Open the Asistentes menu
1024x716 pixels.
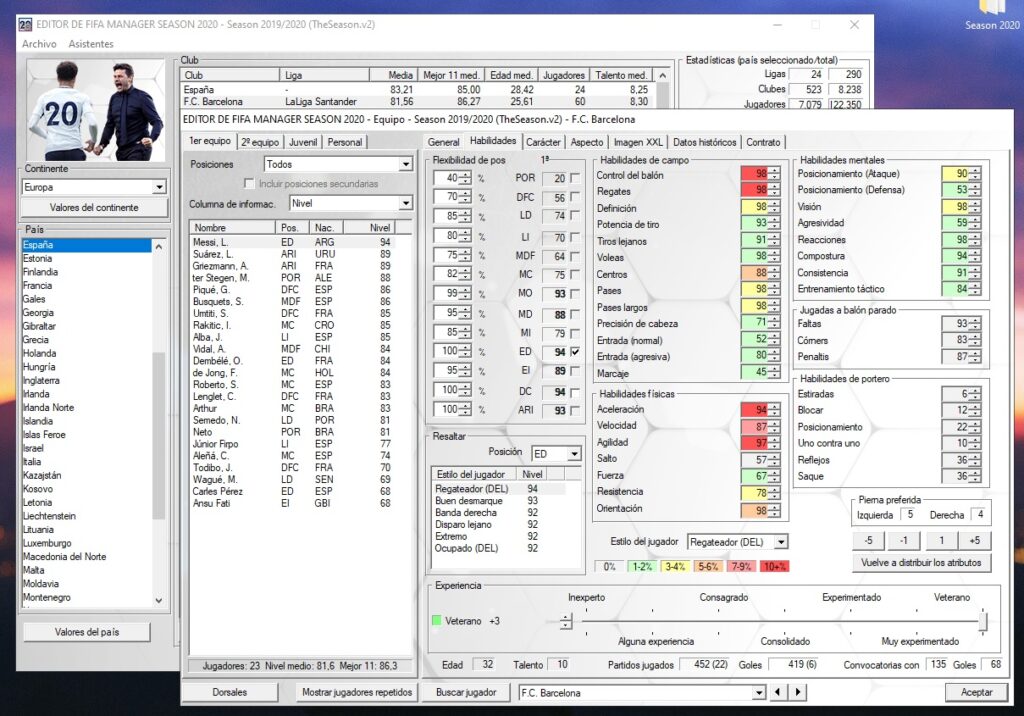91,44
